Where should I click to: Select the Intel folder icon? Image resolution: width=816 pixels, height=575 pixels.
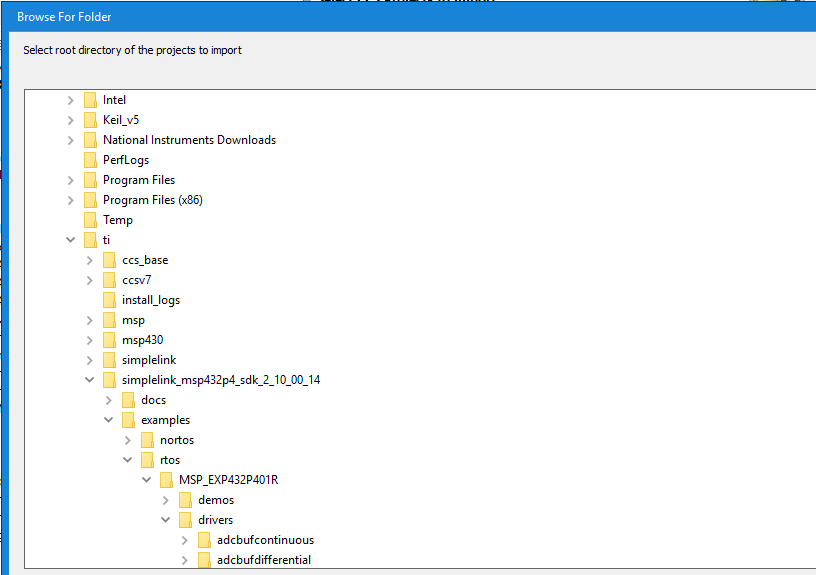click(x=90, y=100)
